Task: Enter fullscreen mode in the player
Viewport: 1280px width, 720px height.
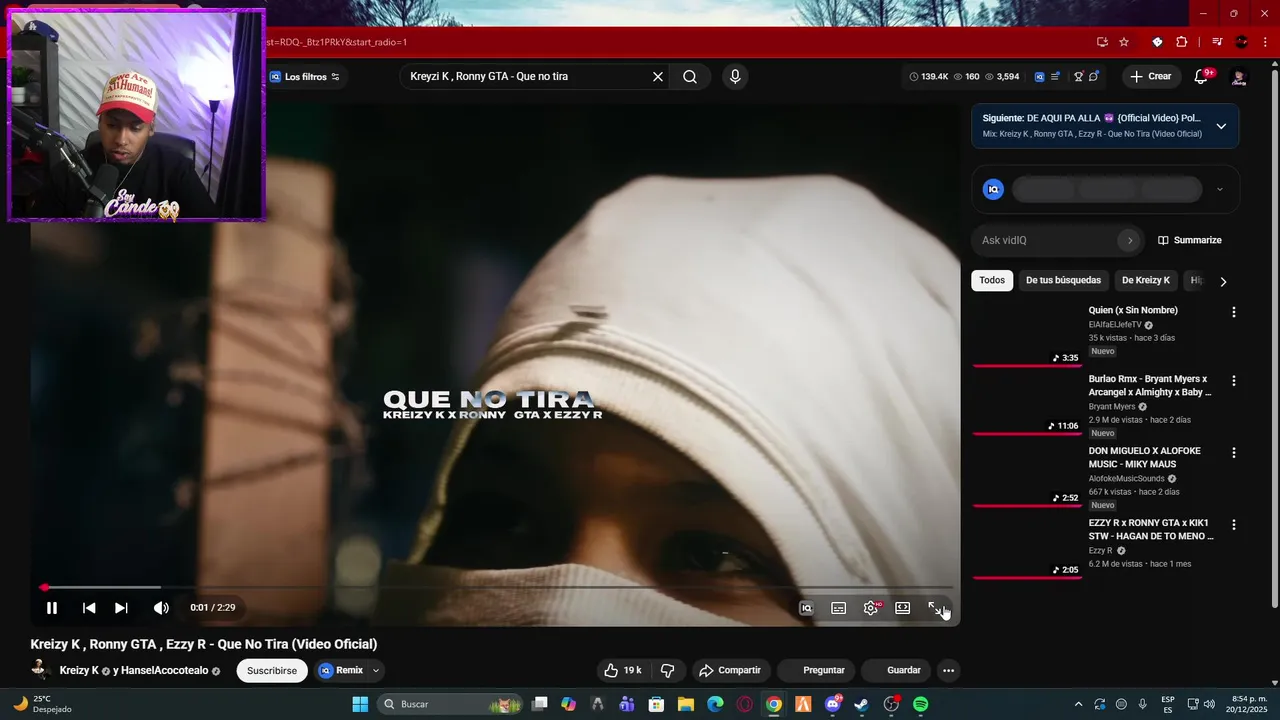Action: (936, 608)
